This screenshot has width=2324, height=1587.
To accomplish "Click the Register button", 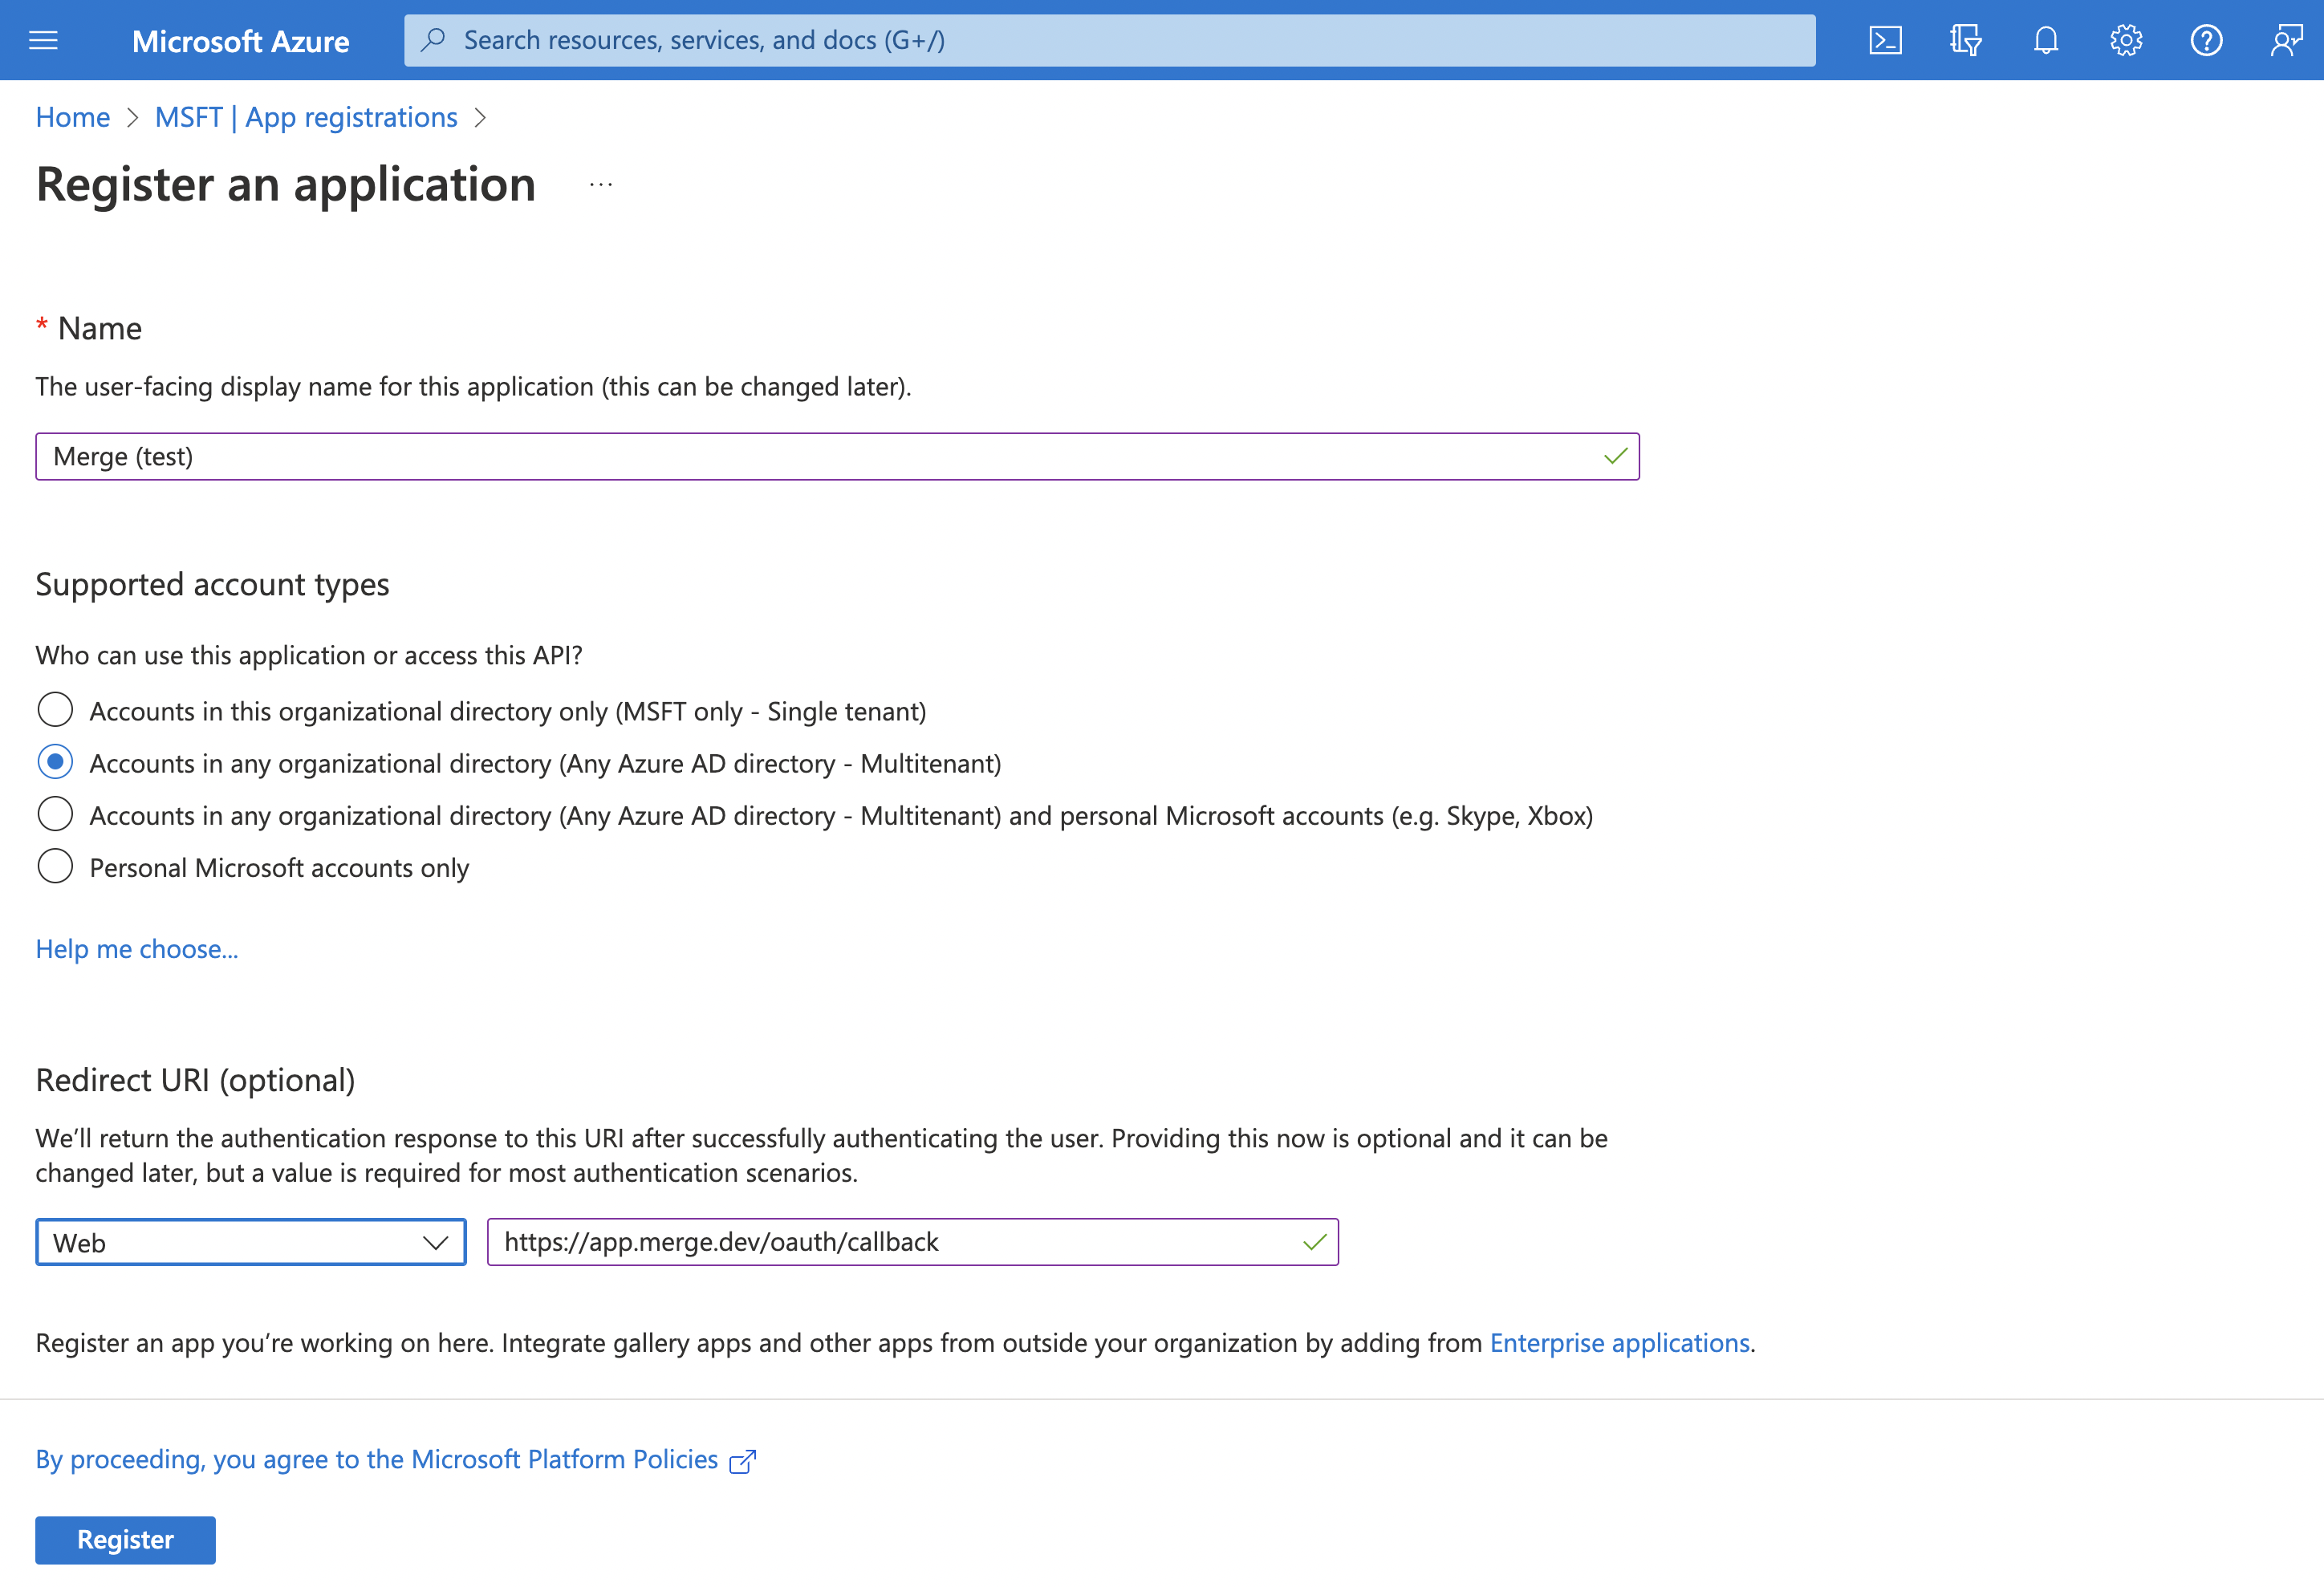I will click(125, 1539).
